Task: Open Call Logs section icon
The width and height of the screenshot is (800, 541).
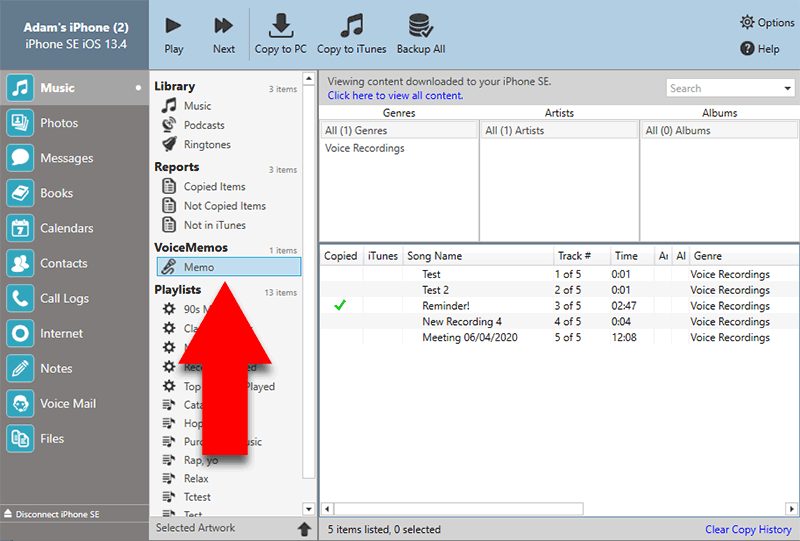Action: coord(20,298)
